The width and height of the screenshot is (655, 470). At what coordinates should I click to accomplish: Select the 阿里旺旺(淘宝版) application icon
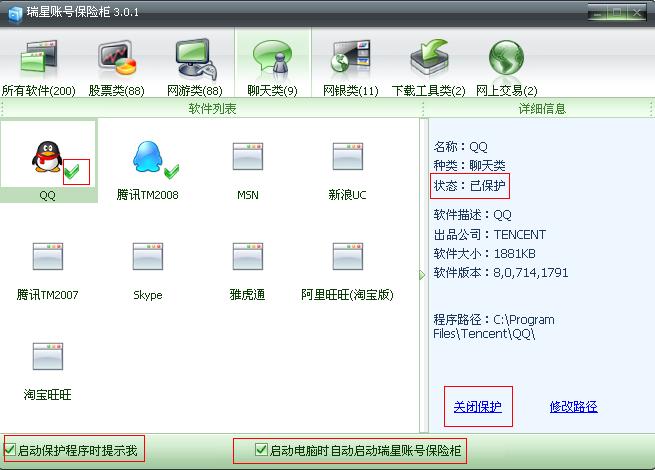(x=348, y=256)
